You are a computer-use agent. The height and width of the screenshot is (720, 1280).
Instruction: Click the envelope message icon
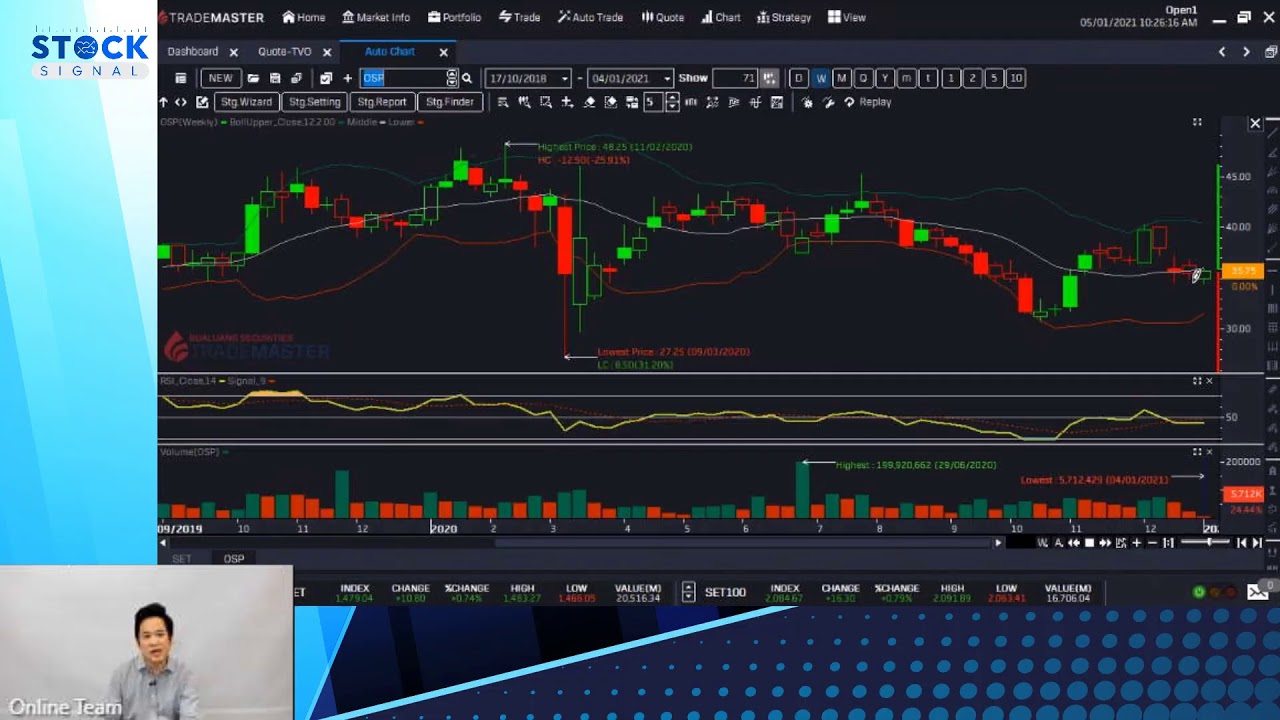[1257, 591]
